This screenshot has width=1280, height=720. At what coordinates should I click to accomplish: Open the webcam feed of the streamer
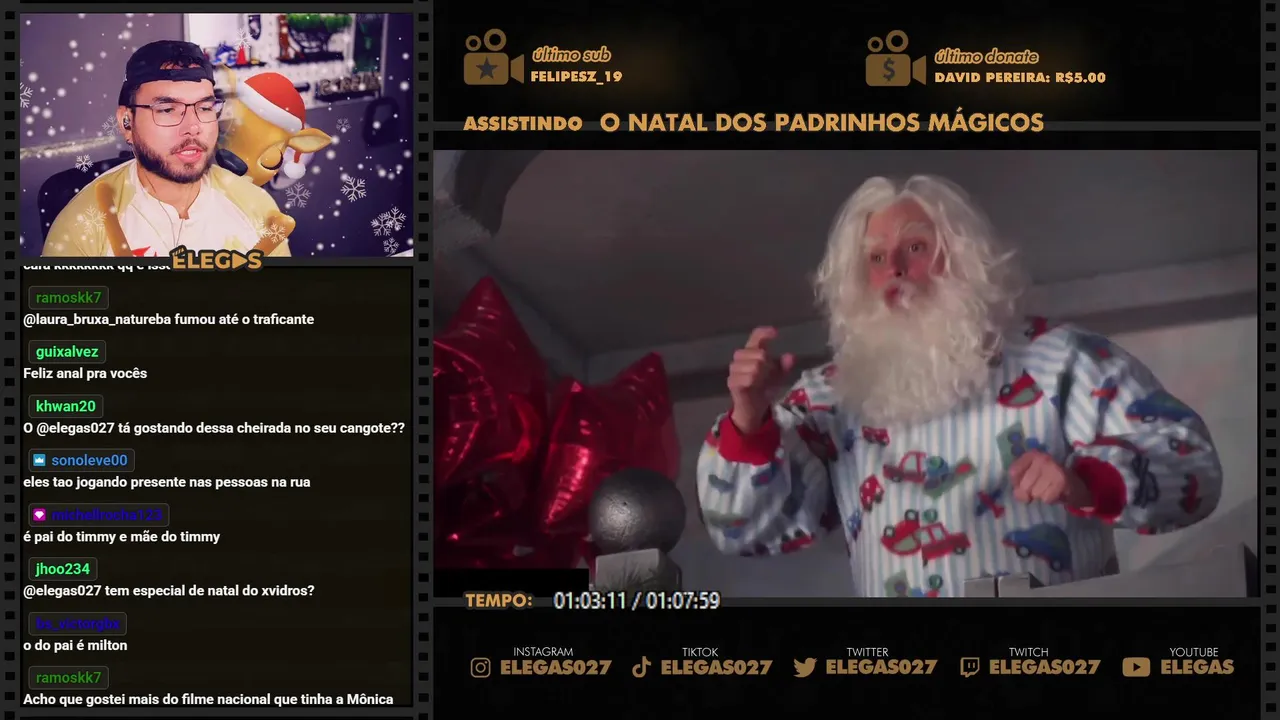216,135
